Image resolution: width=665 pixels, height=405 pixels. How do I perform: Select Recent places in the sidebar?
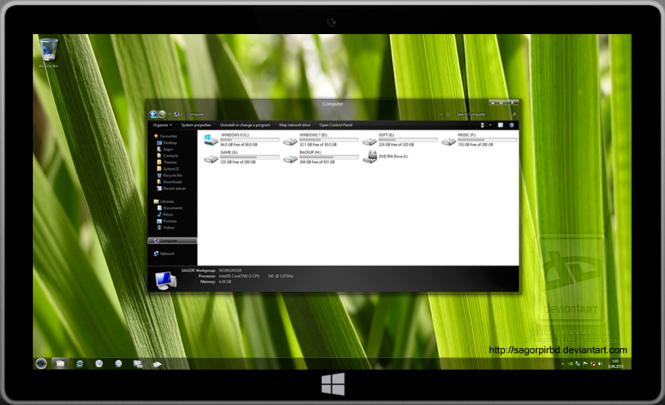[x=171, y=188]
